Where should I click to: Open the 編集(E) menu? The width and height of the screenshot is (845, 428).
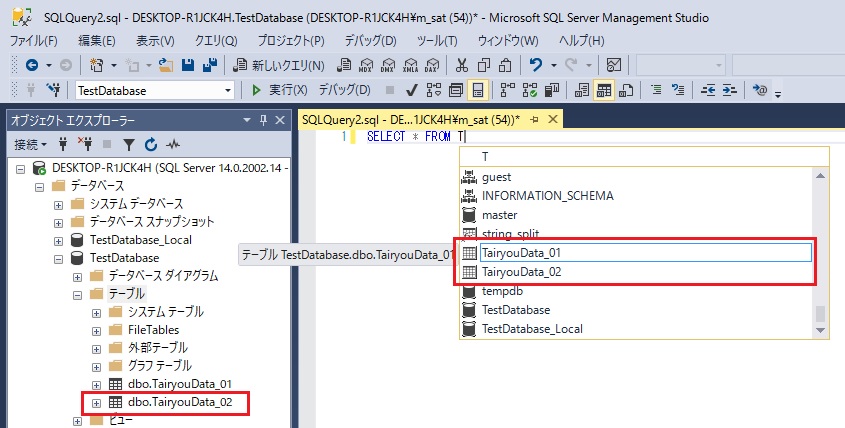click(96, 41)
